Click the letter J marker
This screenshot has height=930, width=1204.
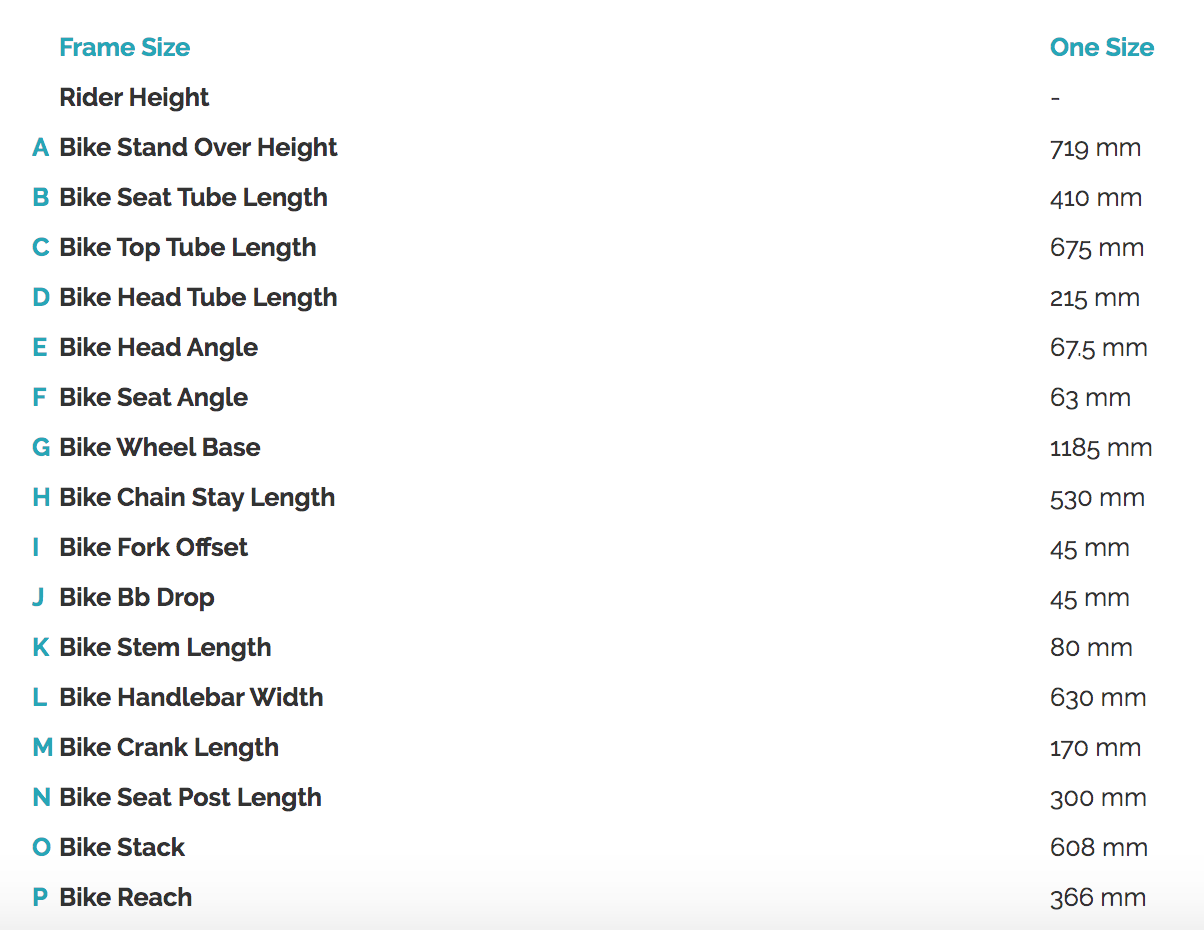[x=38, y=598]
